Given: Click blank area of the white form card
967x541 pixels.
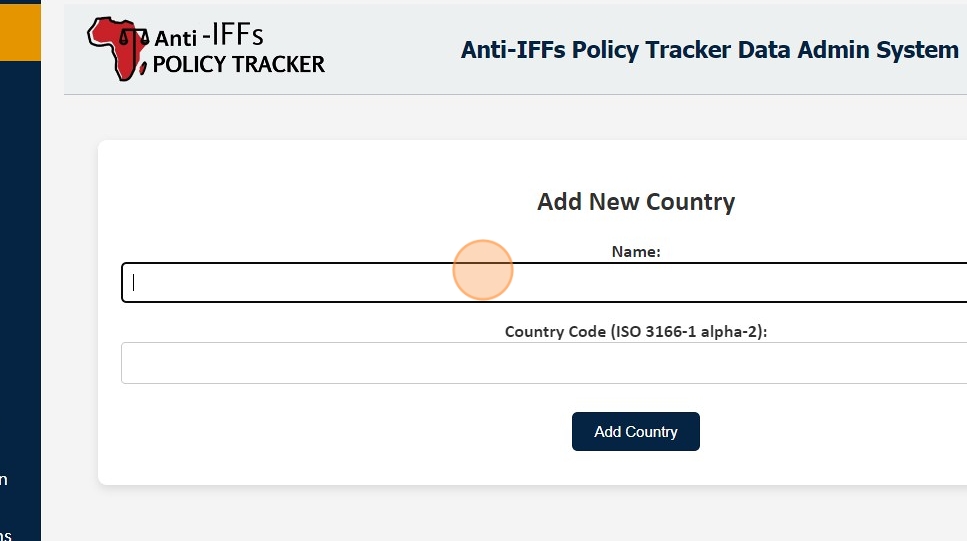Looking at the screenshot, I should [300, 440].
